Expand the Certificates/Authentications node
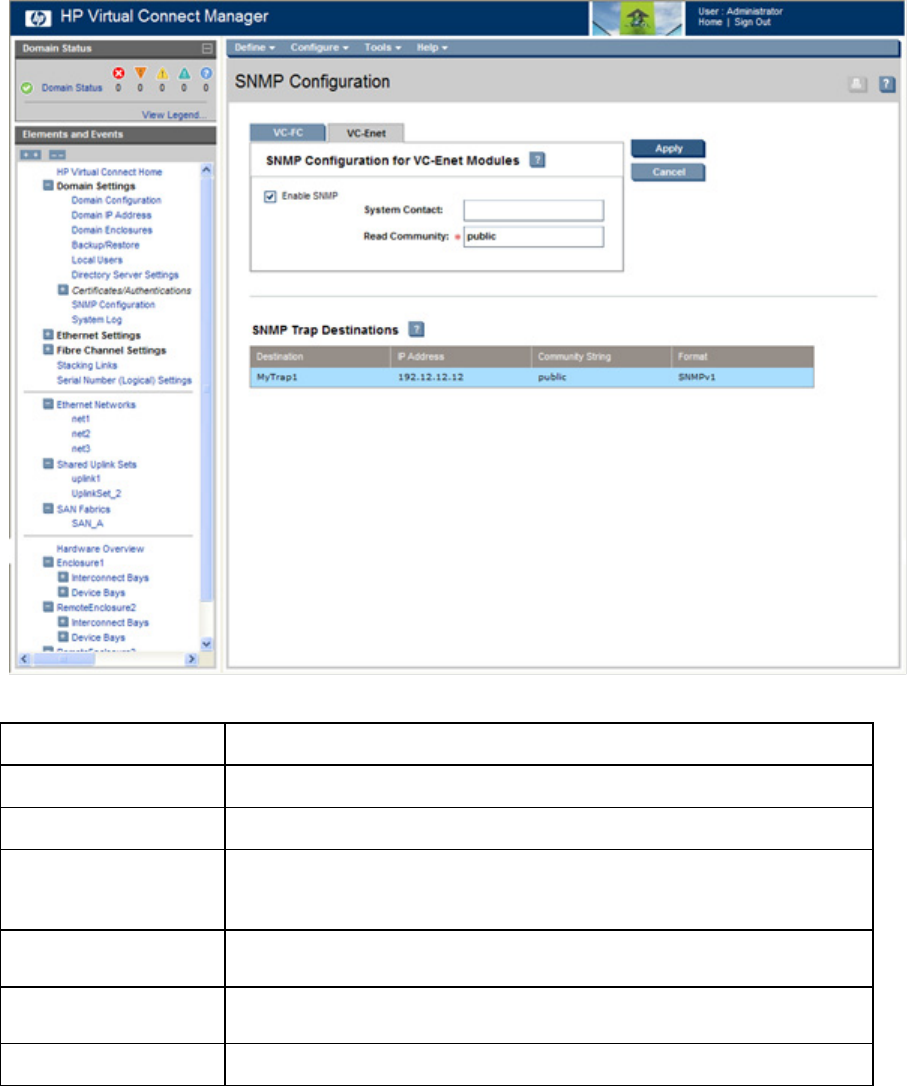The height and width of the screenshot is (1086, 908). click(x=63, y=290)
